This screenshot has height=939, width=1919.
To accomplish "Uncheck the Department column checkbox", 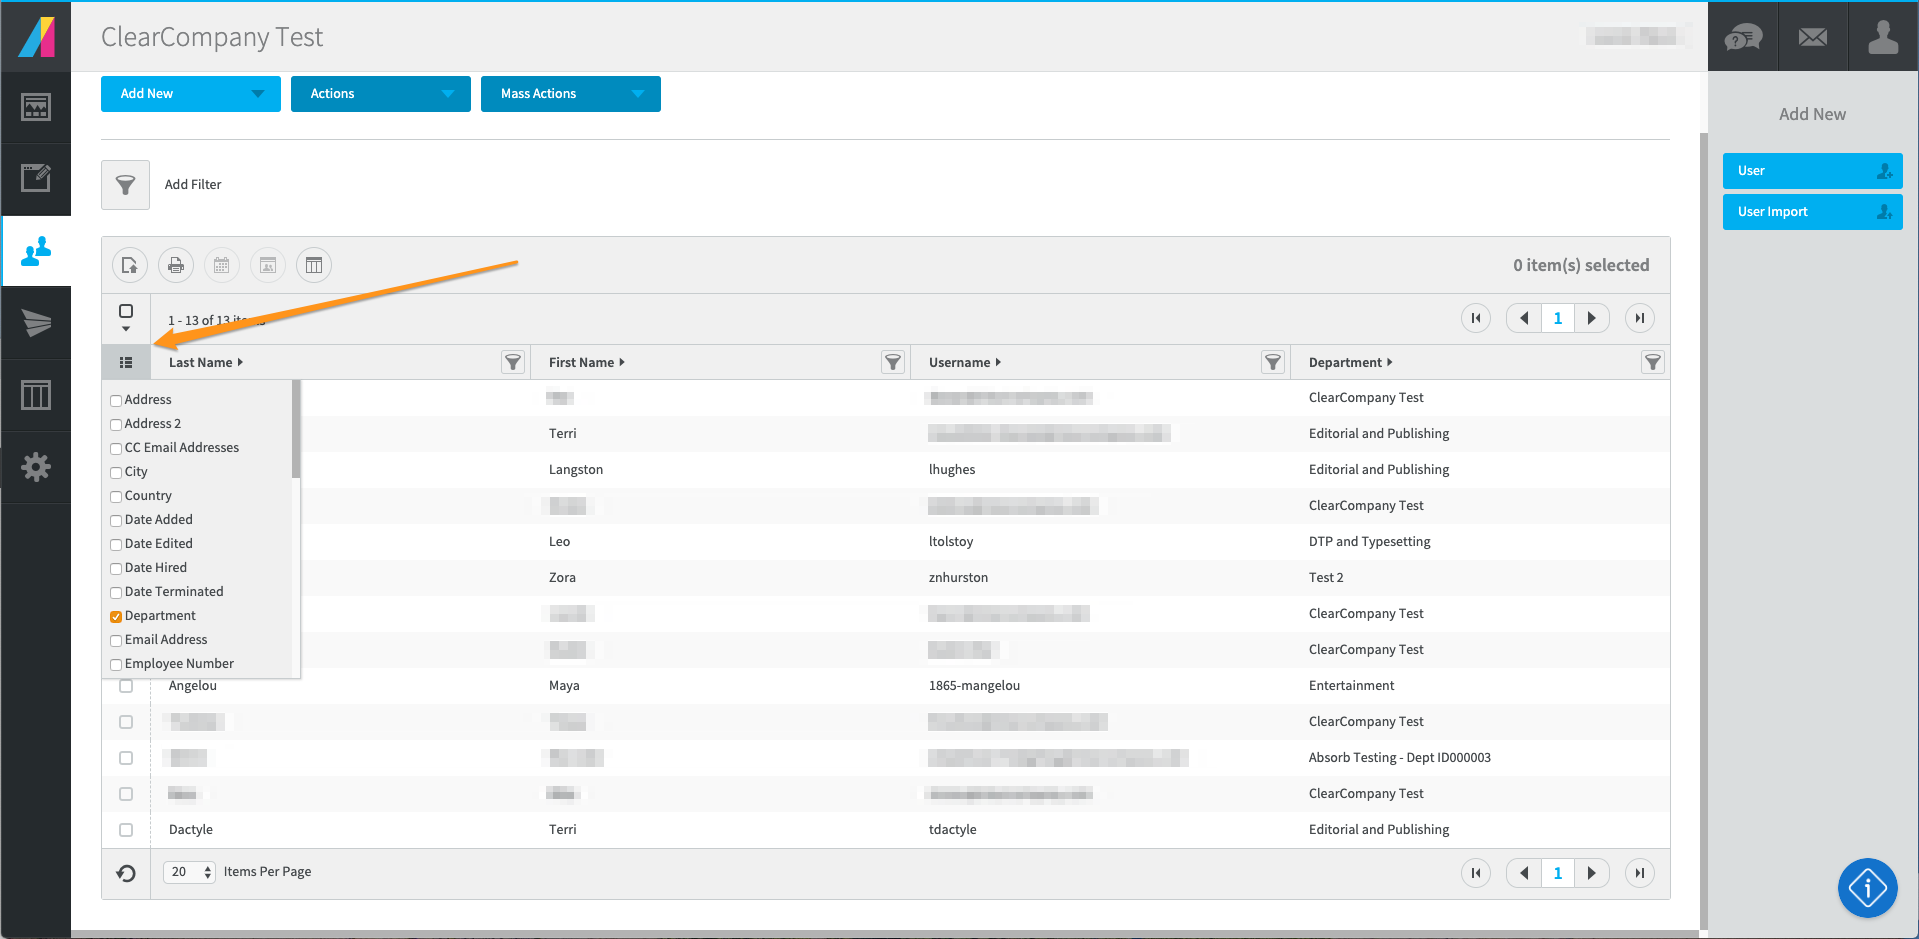I will (116, 616).
